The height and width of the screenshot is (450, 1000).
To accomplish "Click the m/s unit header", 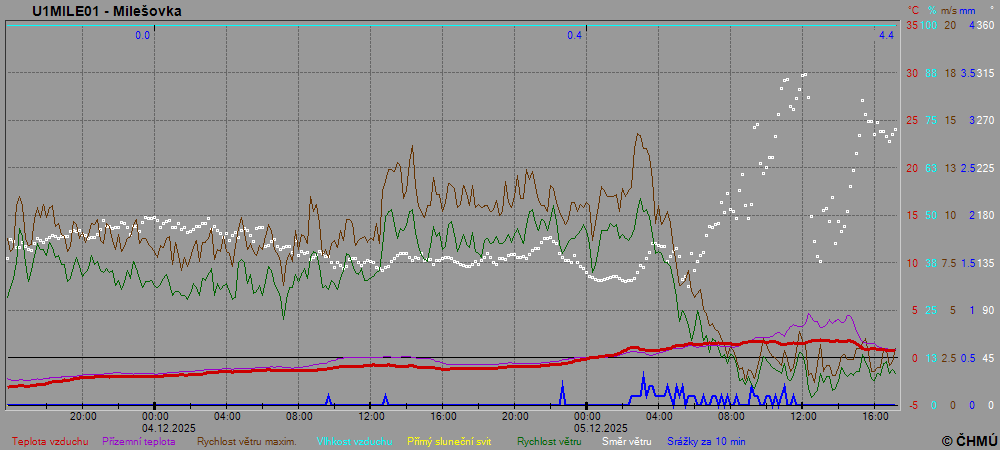I will coord(949,10).
